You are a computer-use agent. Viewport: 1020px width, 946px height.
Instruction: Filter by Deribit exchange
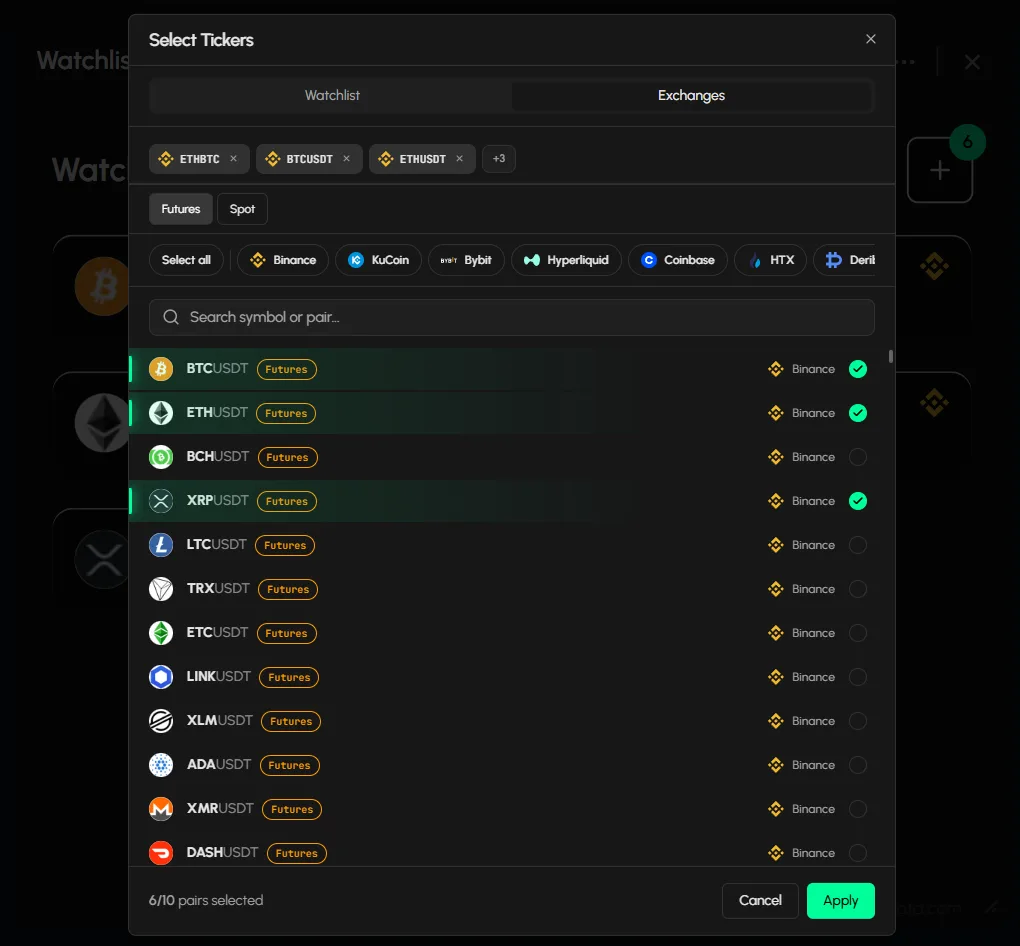(x=844, y=260)
